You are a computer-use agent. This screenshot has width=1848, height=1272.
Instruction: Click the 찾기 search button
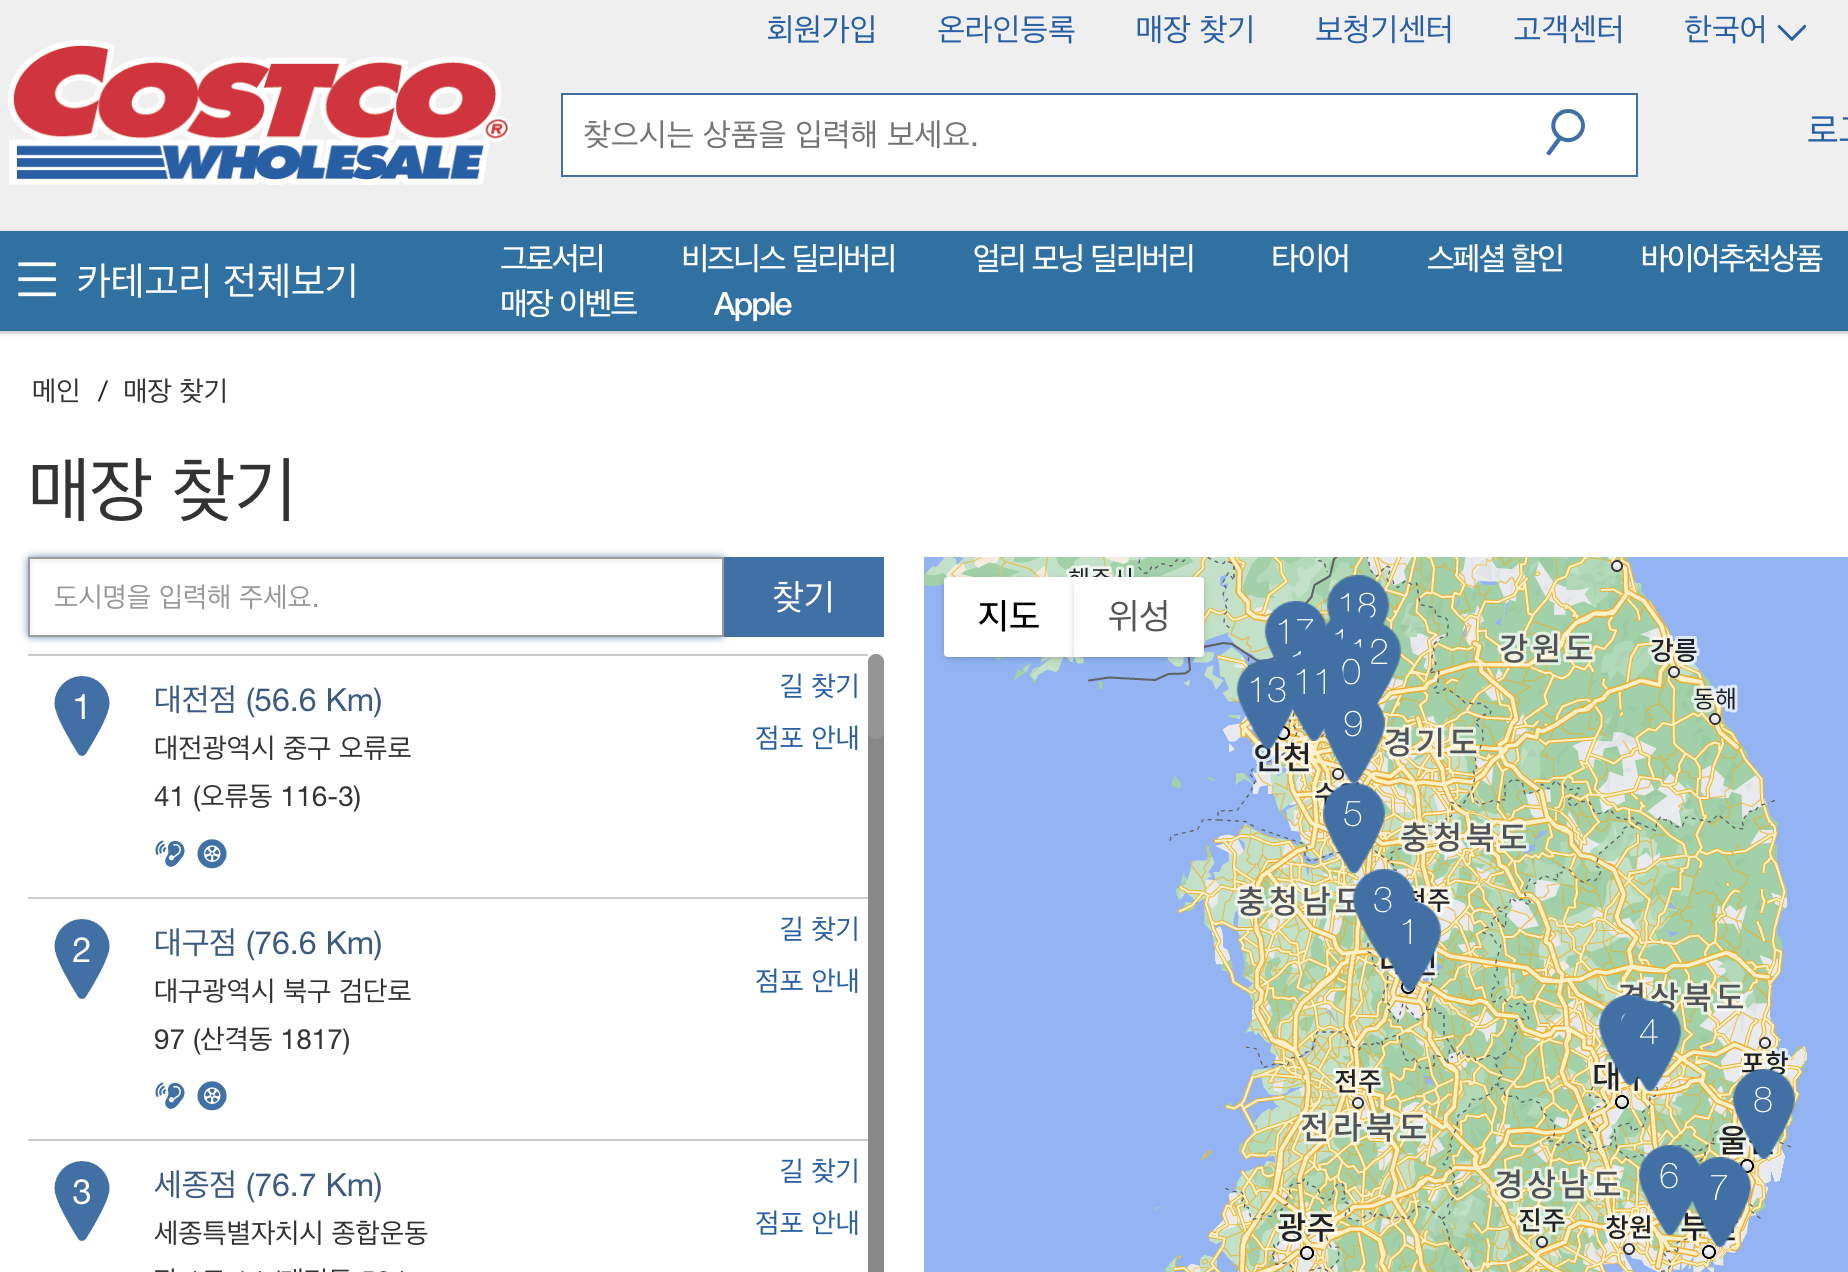click(803, 597)
